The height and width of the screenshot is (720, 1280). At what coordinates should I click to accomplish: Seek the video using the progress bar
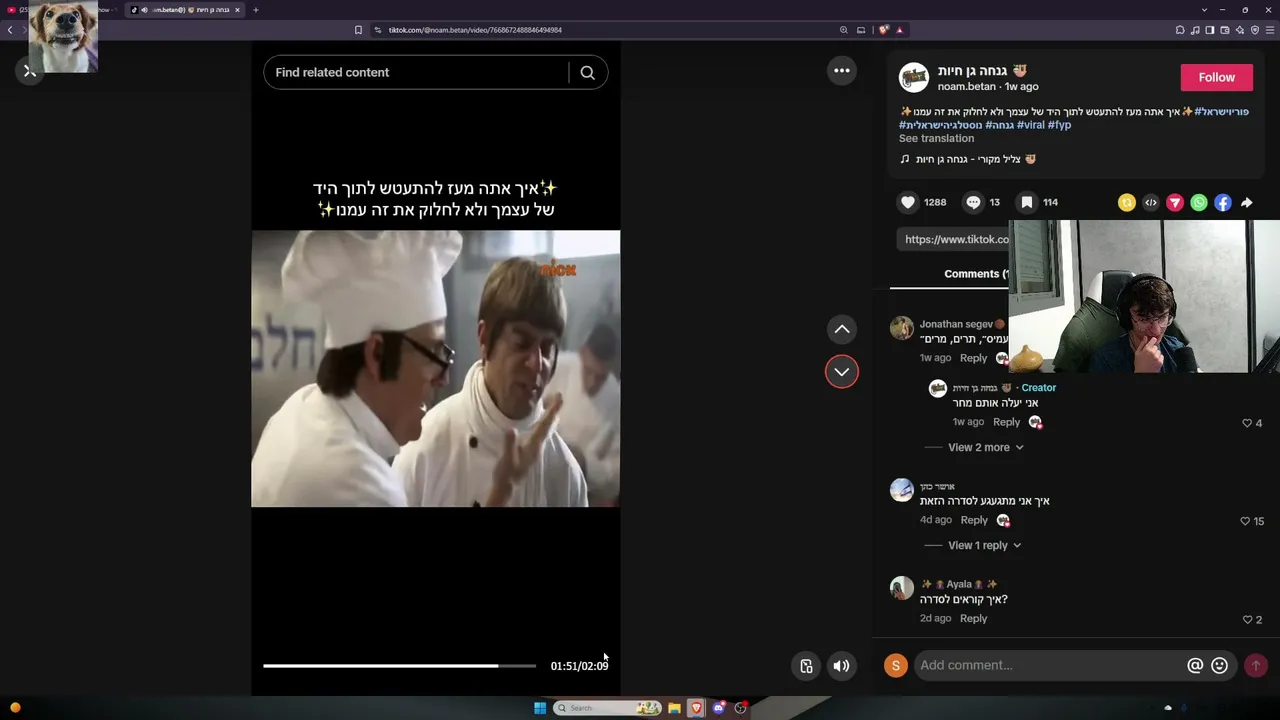[399, 665]
